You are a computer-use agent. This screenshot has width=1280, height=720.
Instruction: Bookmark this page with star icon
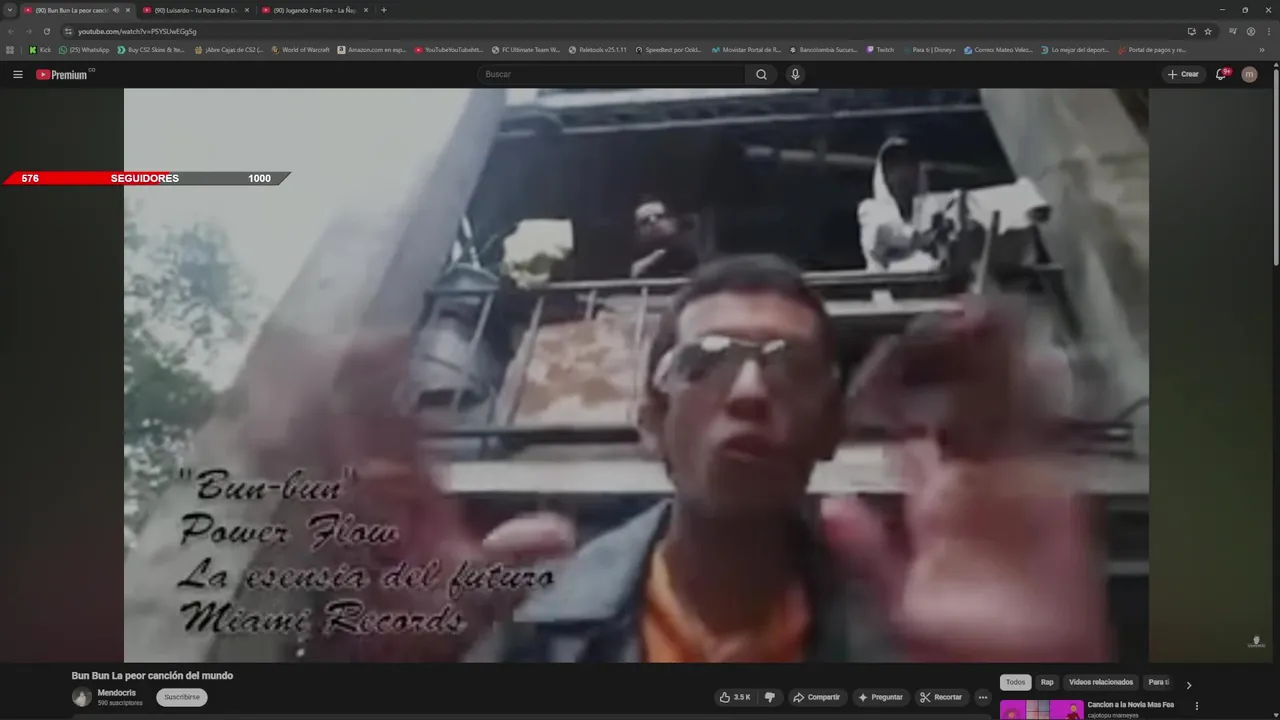[x=1208, y=31]
